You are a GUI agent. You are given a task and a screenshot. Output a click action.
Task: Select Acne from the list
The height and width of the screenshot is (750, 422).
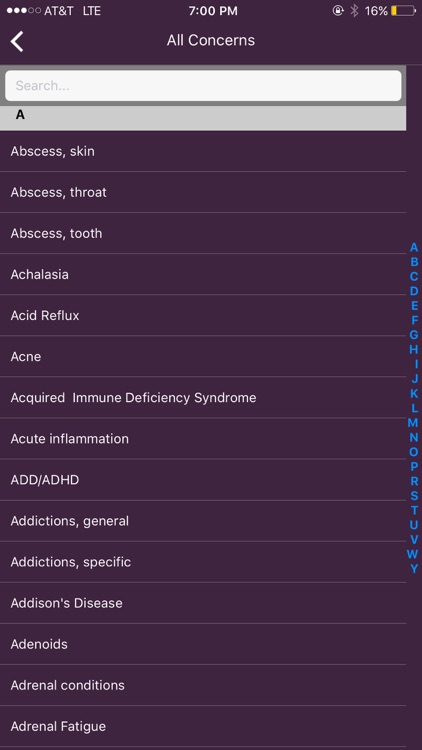(x=203, y=357)
